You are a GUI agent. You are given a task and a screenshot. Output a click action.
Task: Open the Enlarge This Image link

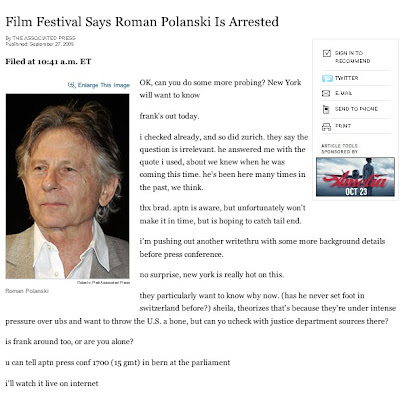(103, 85)
